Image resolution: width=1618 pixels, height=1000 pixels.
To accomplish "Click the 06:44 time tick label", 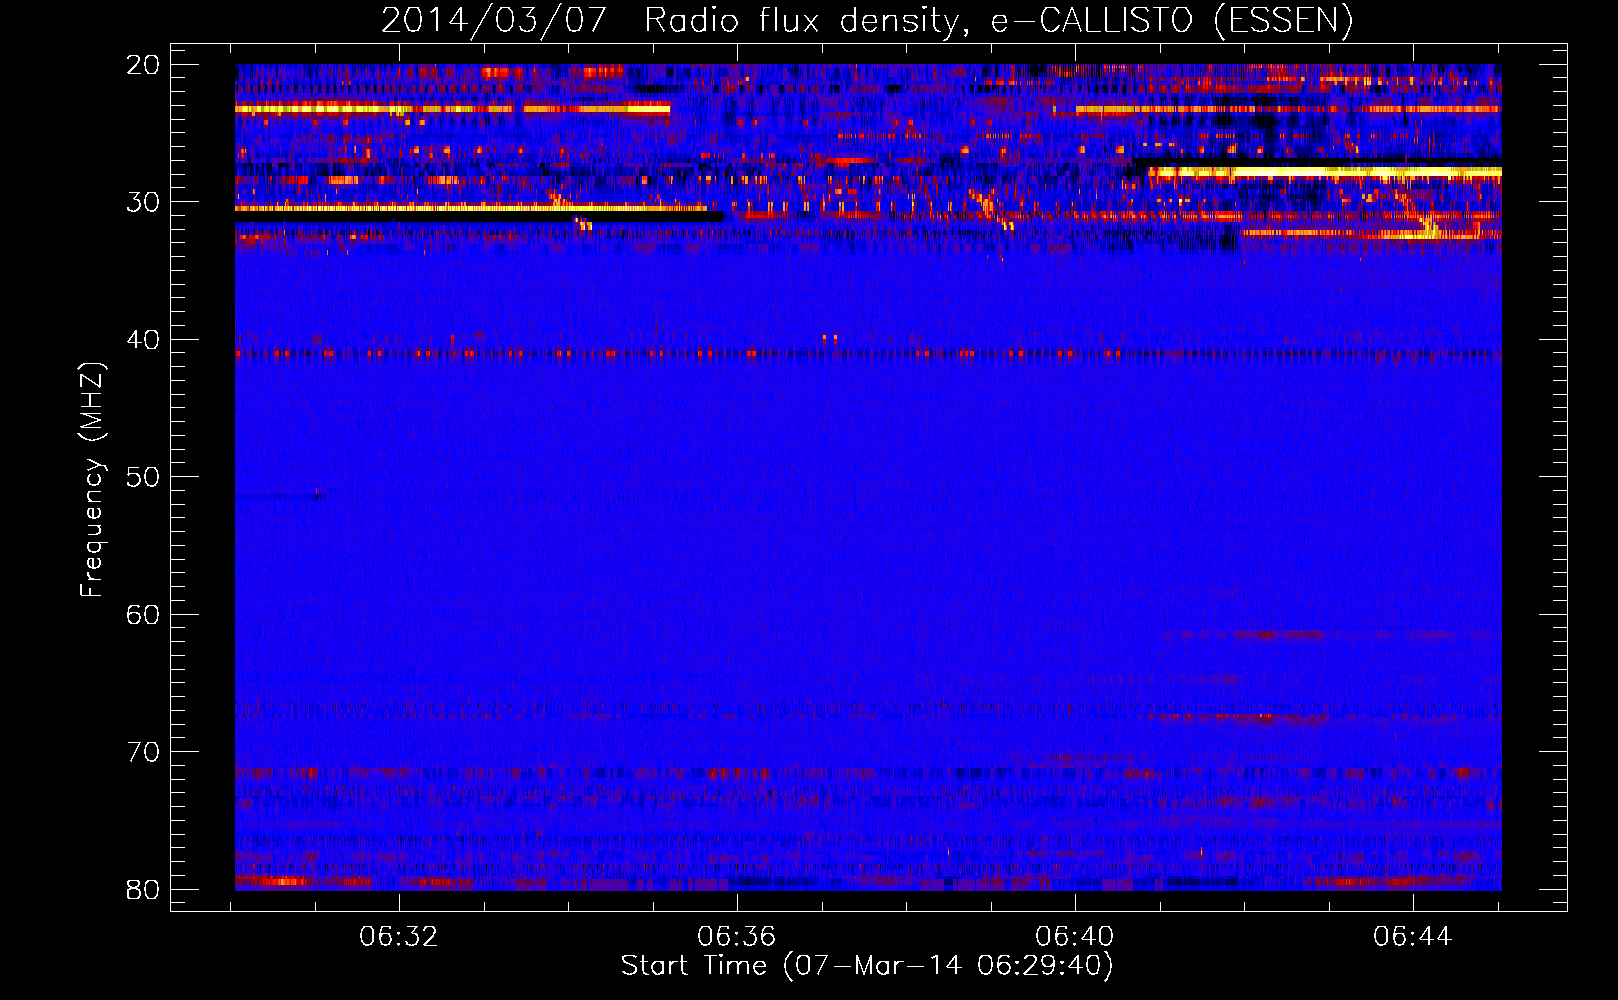I will (x=1412, y=937).
